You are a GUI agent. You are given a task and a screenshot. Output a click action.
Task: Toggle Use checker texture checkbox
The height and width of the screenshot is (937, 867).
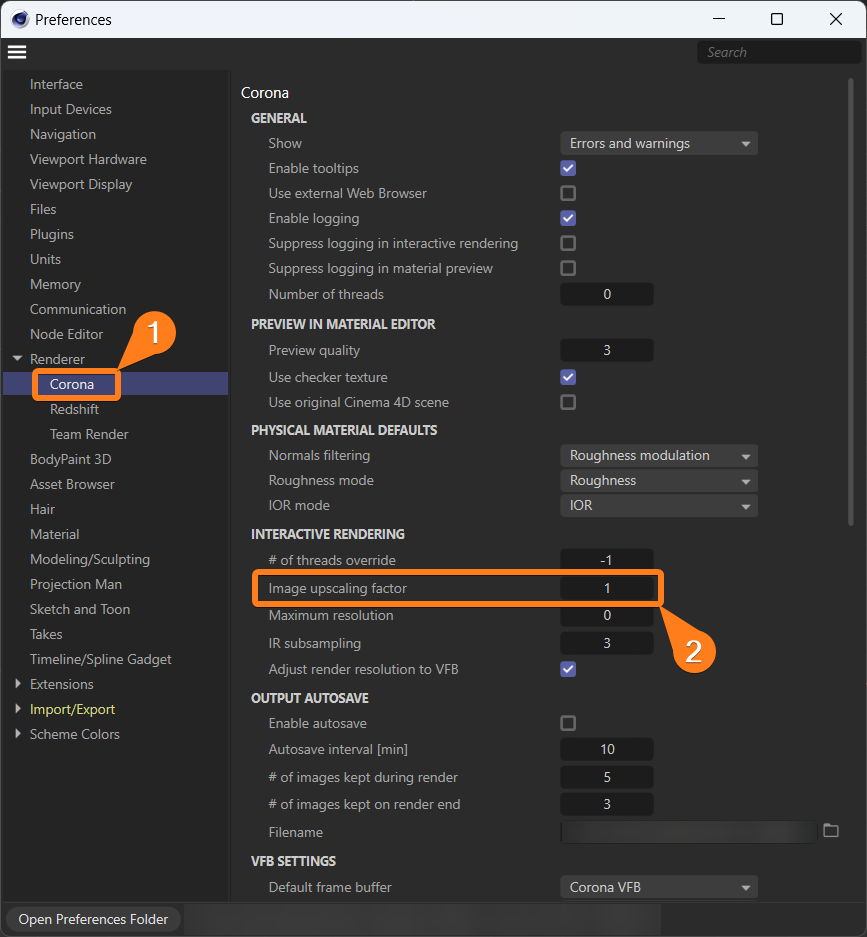(568, 377)
